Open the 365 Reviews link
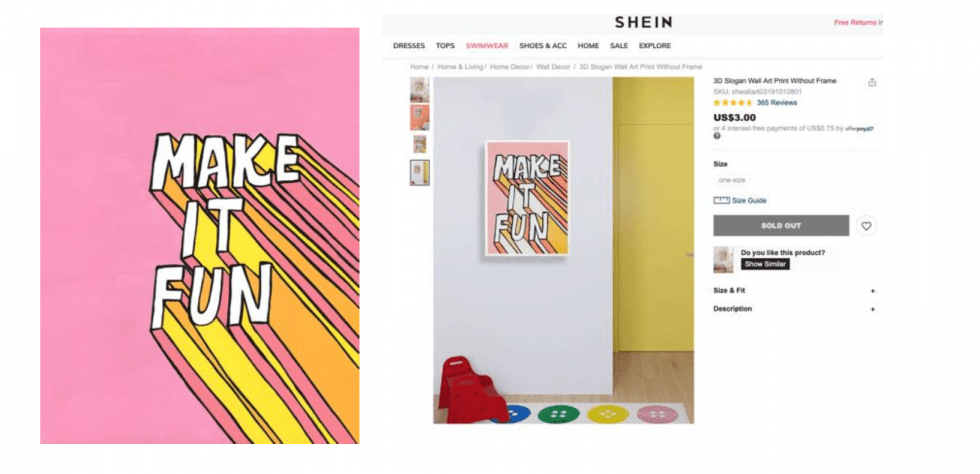Image resolution: width=980 pixels, height=474 pixels. (777, 103)
